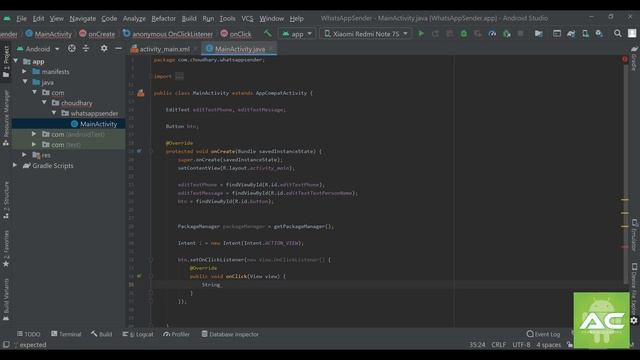Click the tool windows toggle in status bar
The height and width of the screenshot is (360, 640).
pyautogui.click(x=6, y=345)
